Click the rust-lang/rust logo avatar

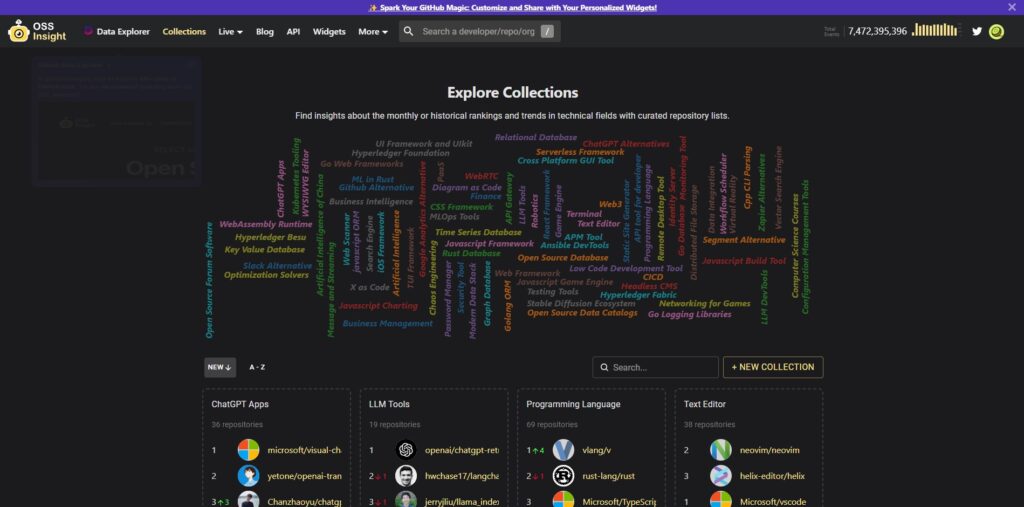tap(564, 476)
